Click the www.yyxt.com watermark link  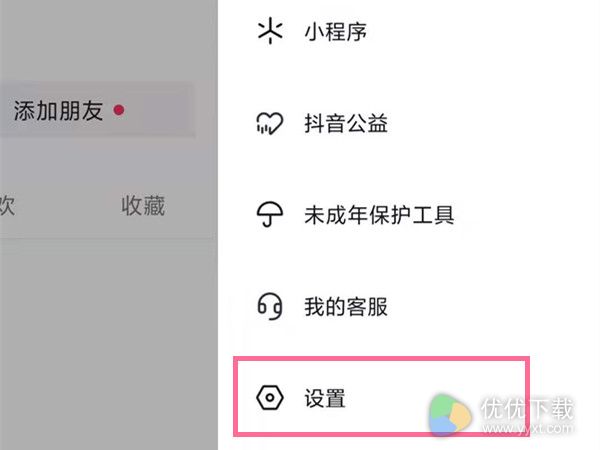click(x=527, y=429)
